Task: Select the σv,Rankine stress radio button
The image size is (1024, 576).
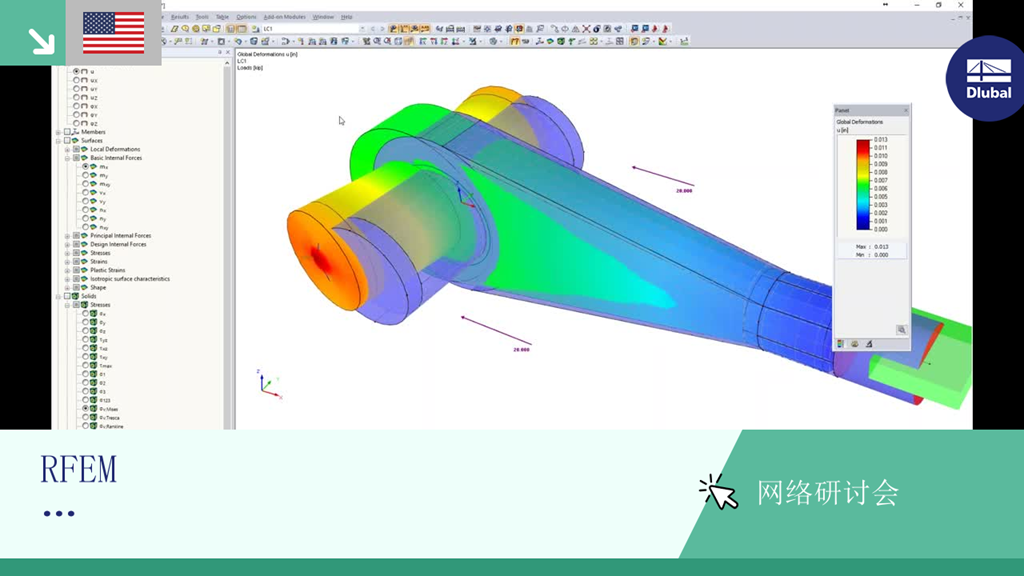Action: [x=86, y=426]
